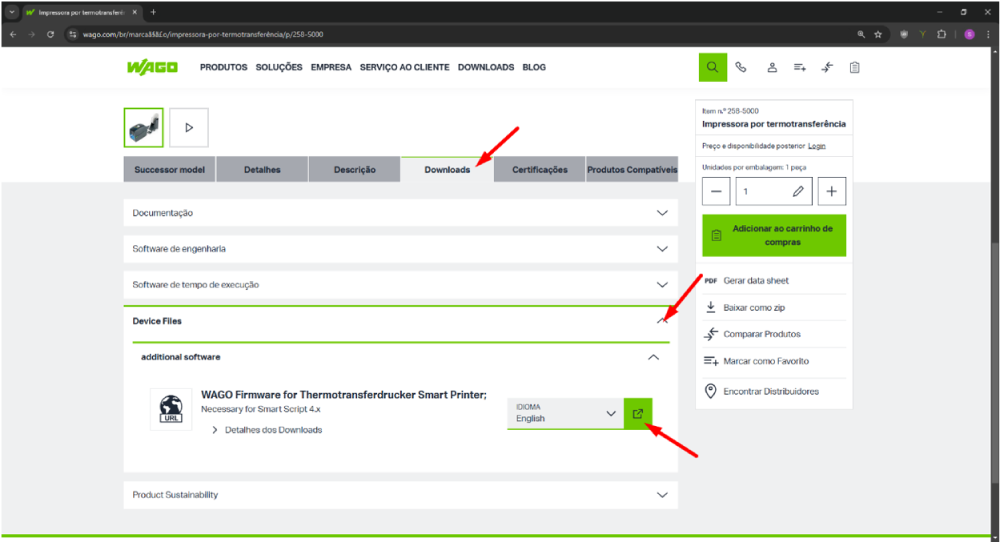The image size is (1000, 544).
Task: Open the favorites list icon in header
Action: pos(800,67)
